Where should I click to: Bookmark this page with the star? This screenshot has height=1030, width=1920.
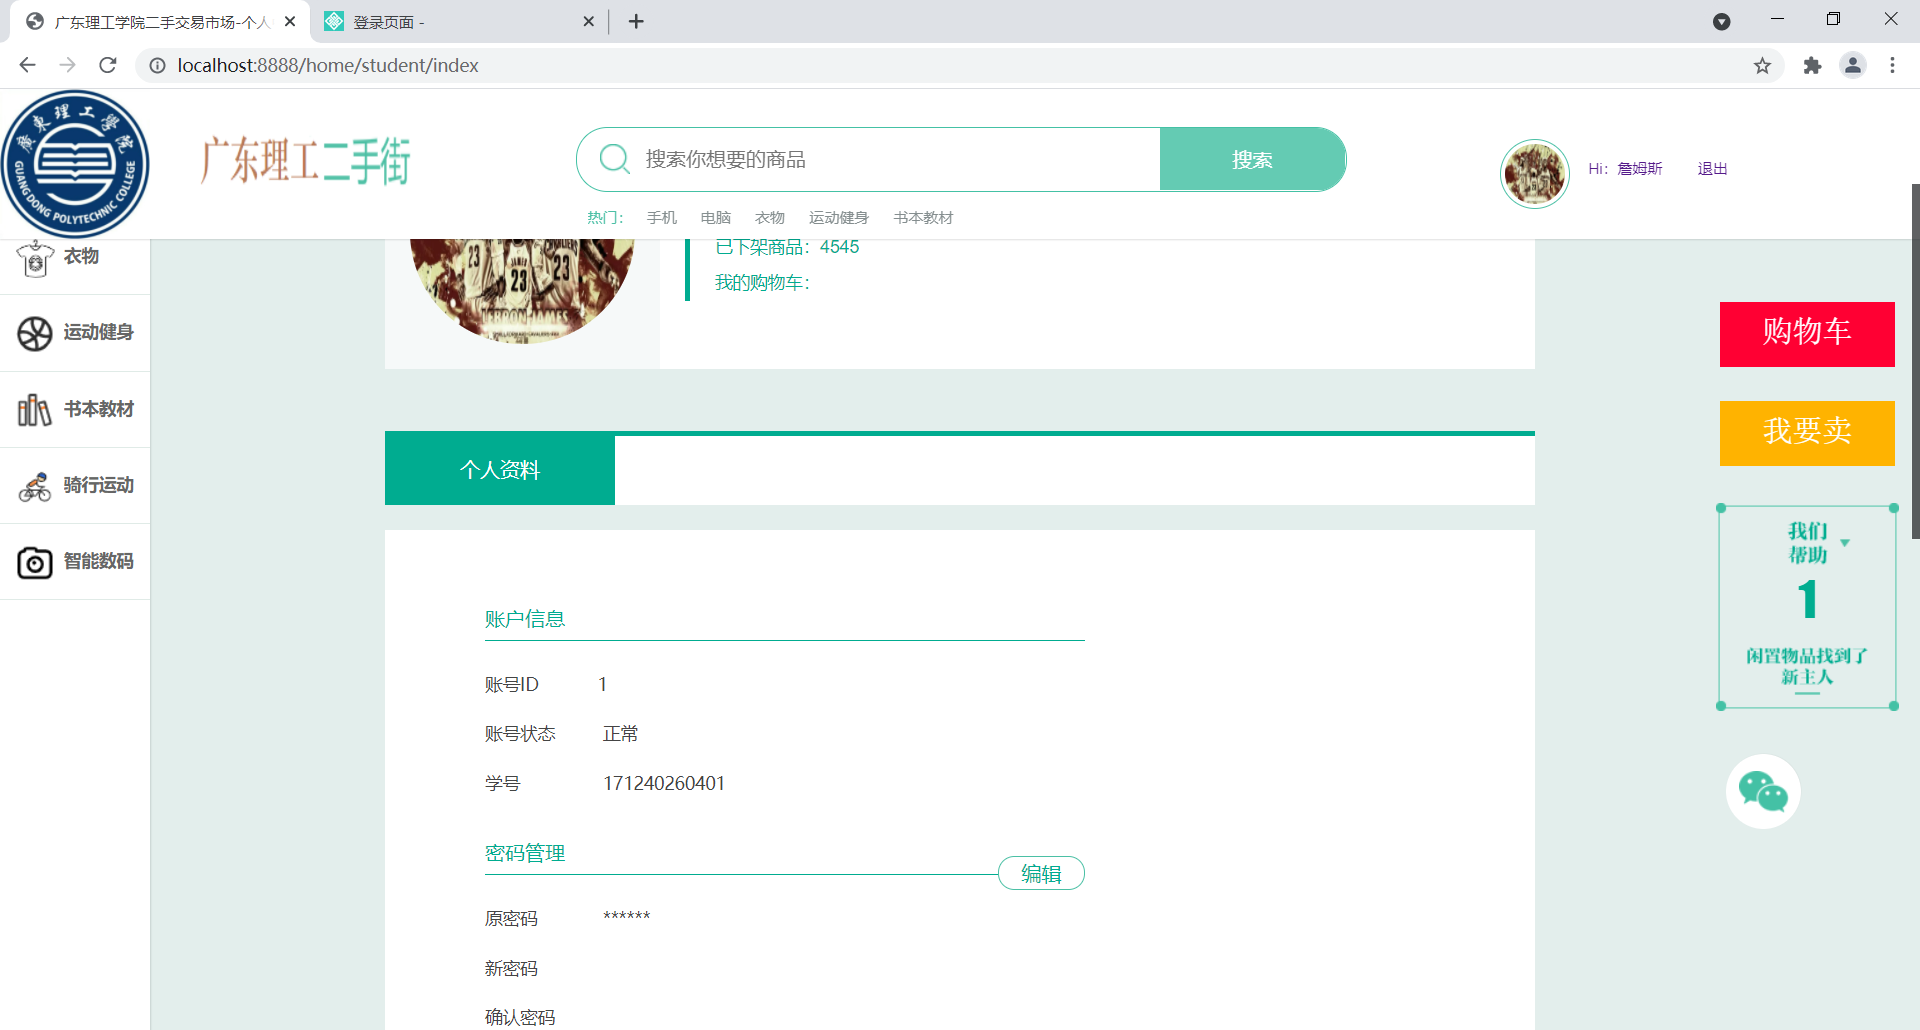point(1762,65)
